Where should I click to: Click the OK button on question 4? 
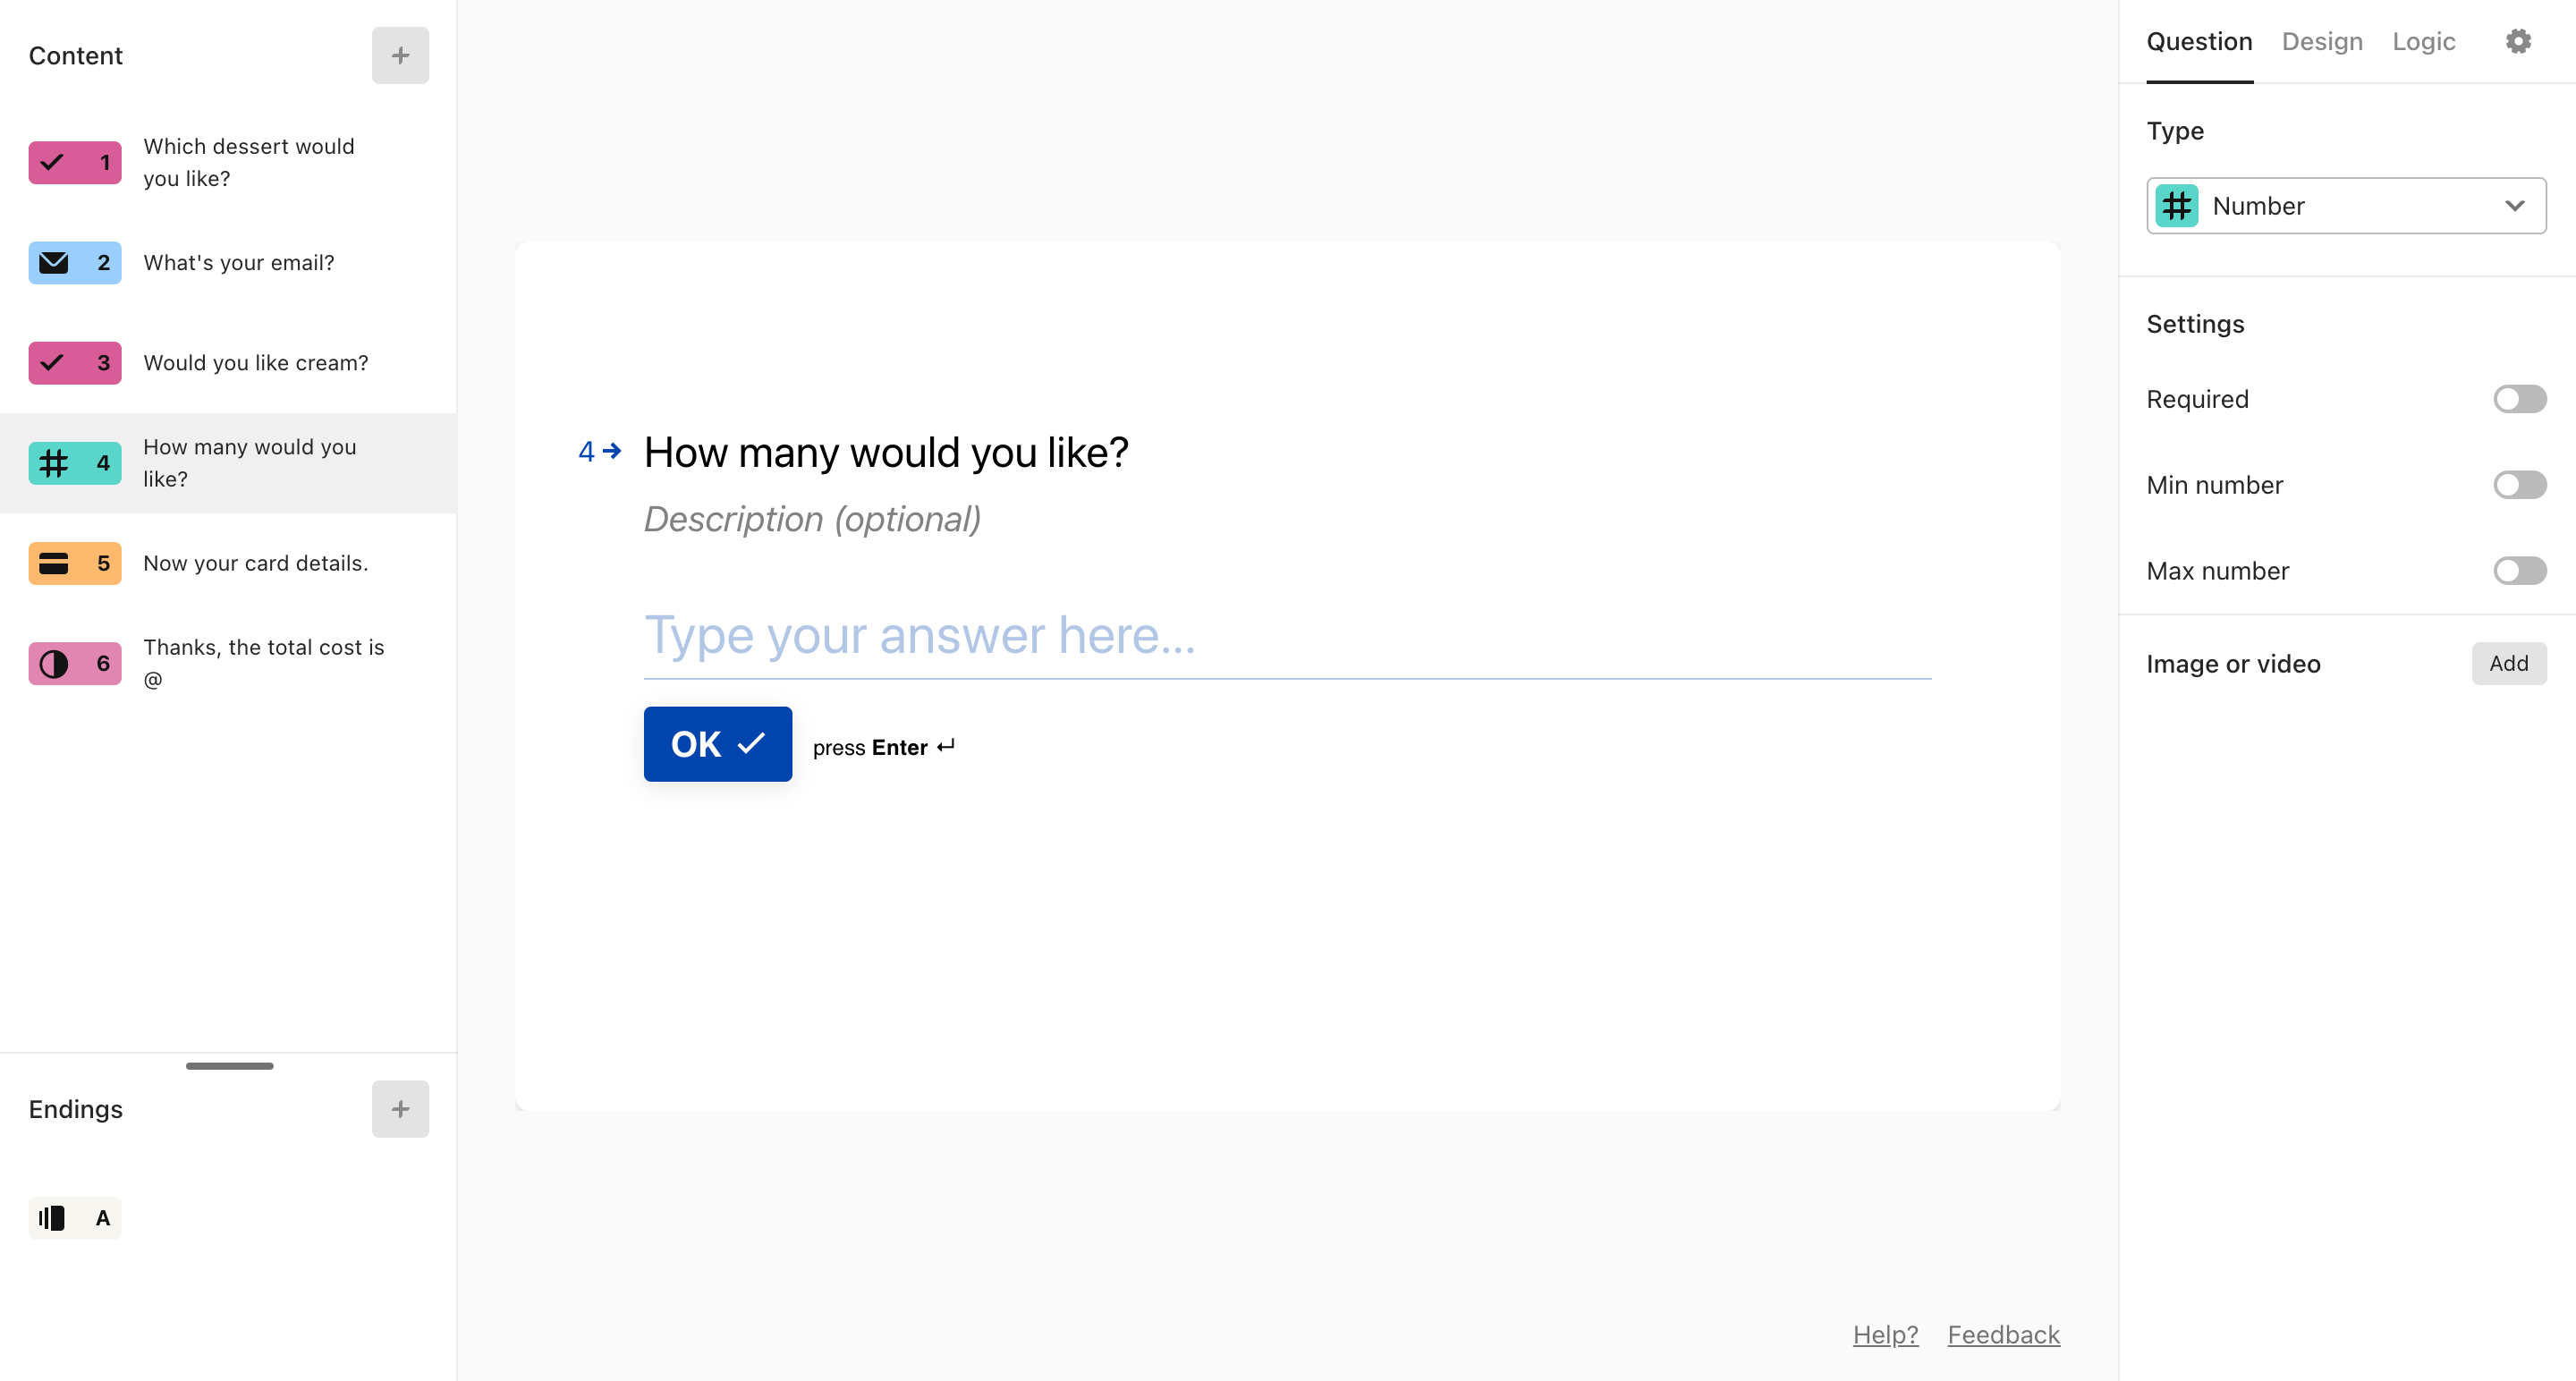(717, 744)
